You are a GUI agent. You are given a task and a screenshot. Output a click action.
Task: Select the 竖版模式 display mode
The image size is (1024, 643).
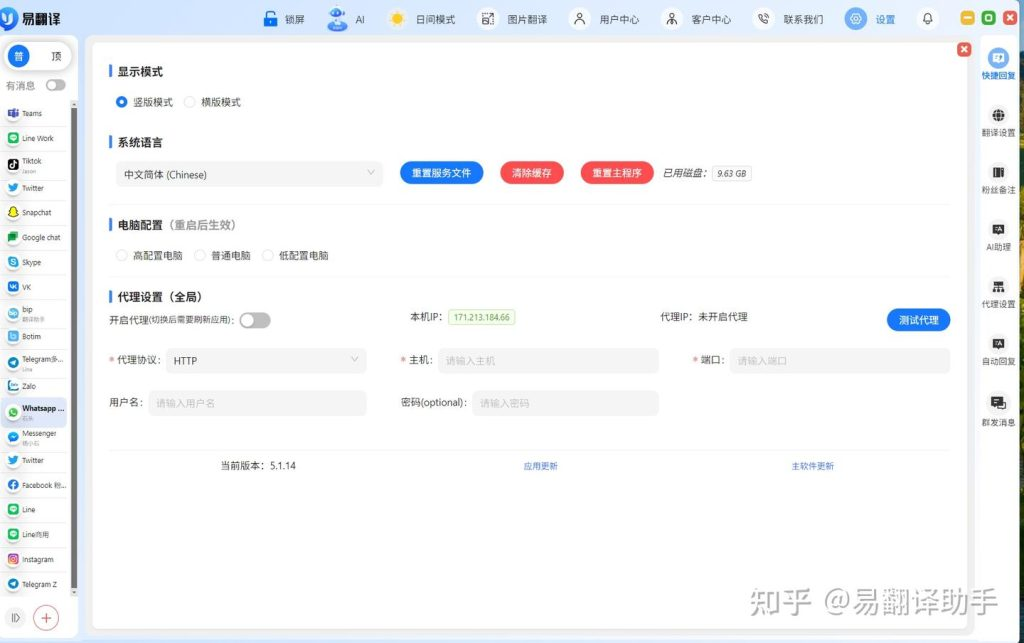click(x=120, y=101)
